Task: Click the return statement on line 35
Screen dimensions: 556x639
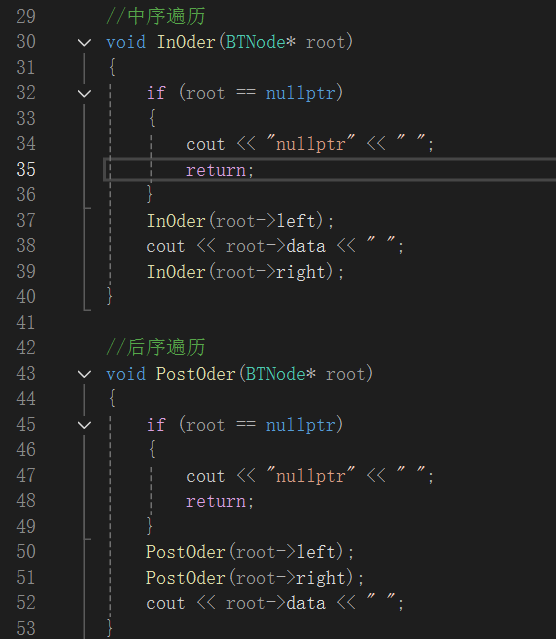Action: pos(220,170)
